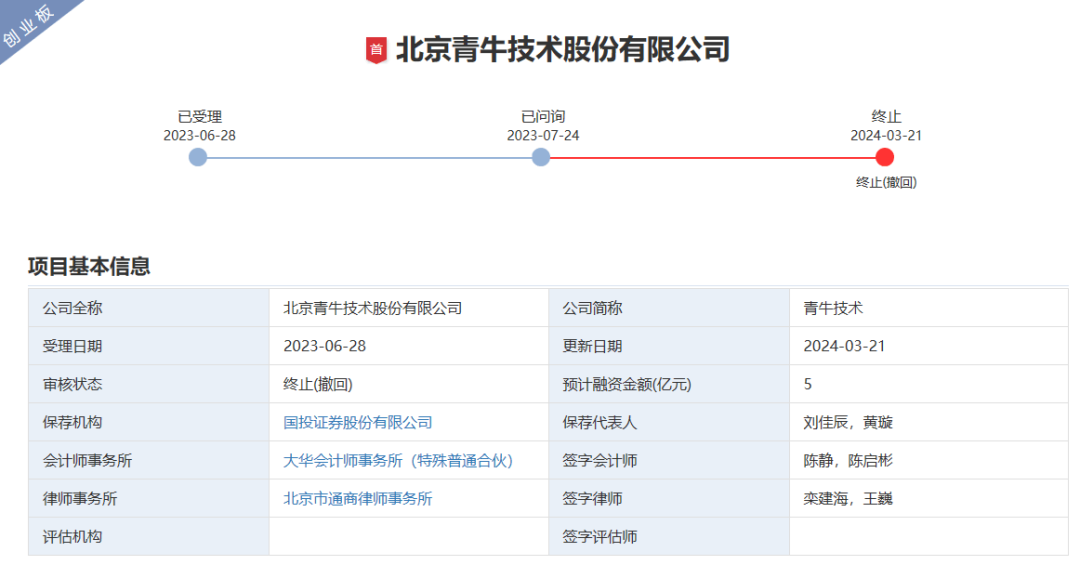Viewport: 1080px width, 565px height.
Task: Open the 国投证券股份有限公司 sponsor link
Action: (x=358, y=423)
